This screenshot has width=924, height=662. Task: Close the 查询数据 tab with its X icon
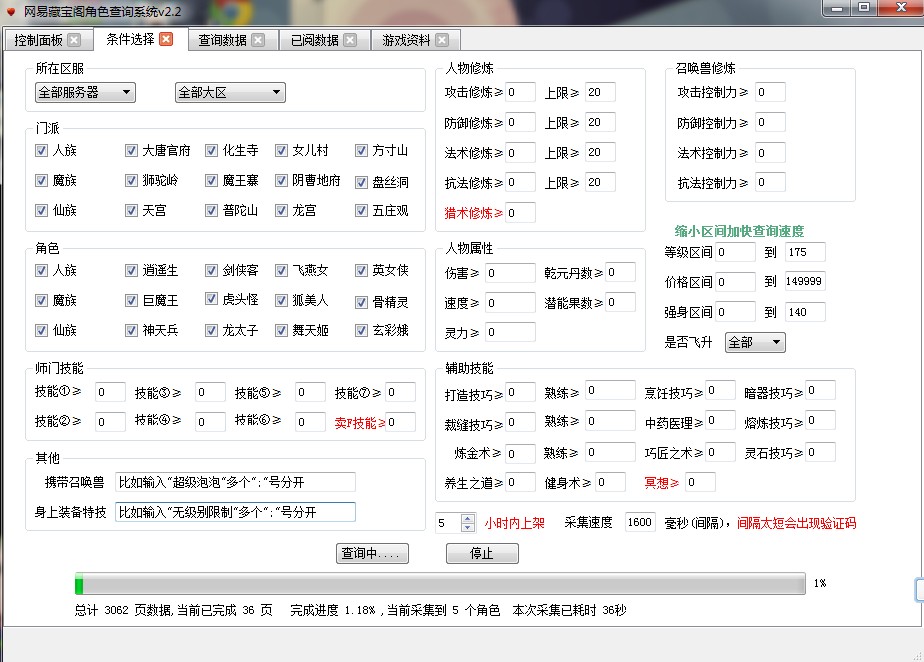click(x=258, y=40)
